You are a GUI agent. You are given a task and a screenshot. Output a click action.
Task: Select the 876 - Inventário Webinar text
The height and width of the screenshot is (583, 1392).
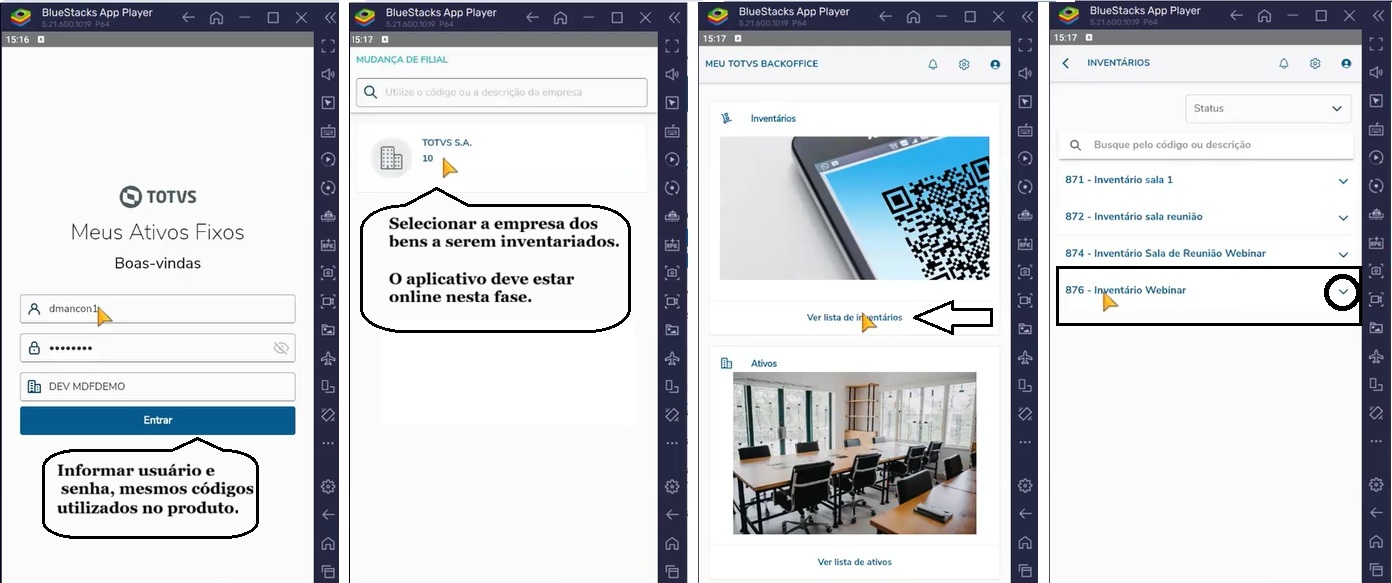1126,290
